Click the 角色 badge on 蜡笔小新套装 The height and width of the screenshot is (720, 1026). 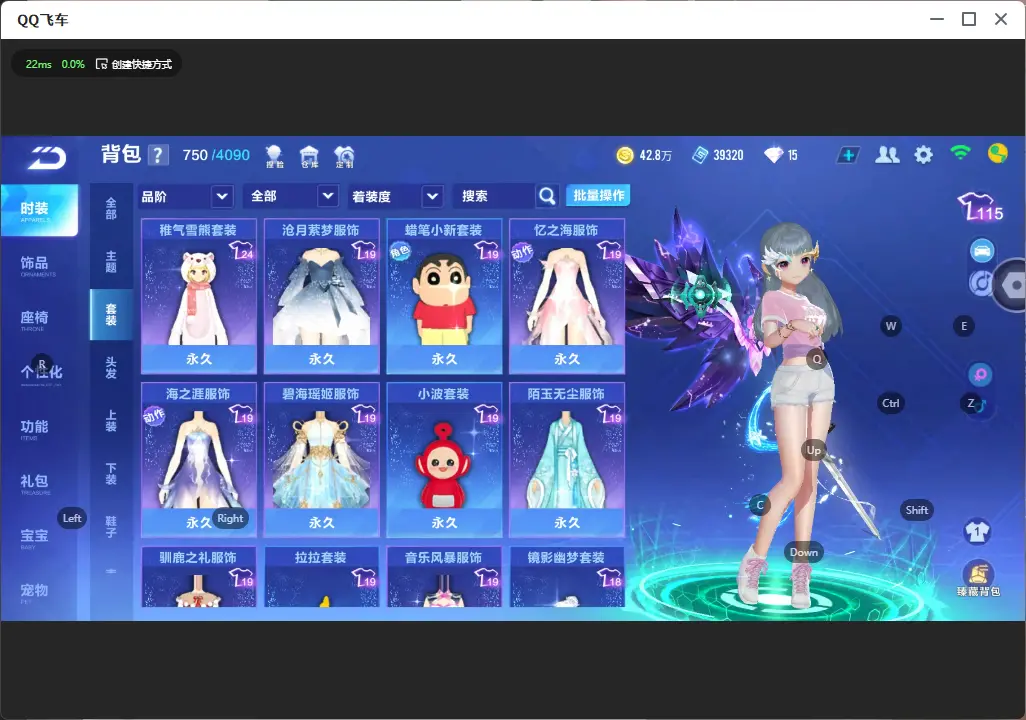[399, 251]
